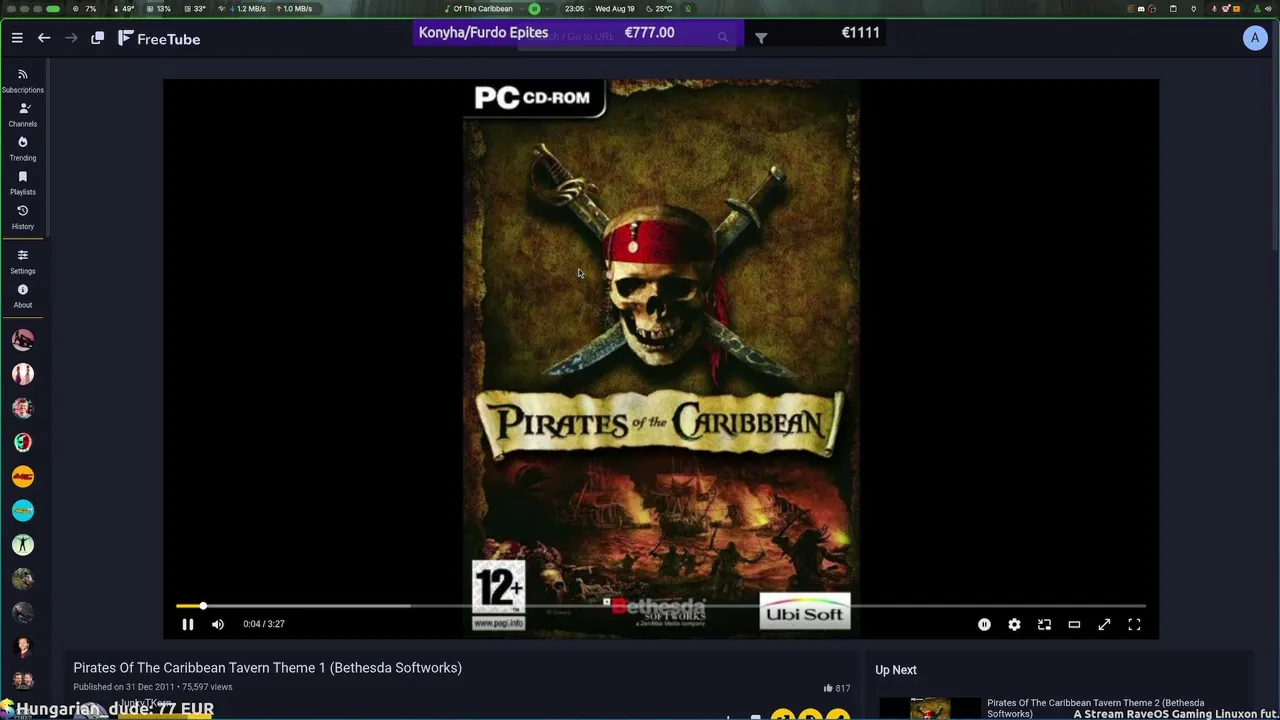1280x720 pixels.
Task: Go back with the left arrow
Action: [44, 38]
